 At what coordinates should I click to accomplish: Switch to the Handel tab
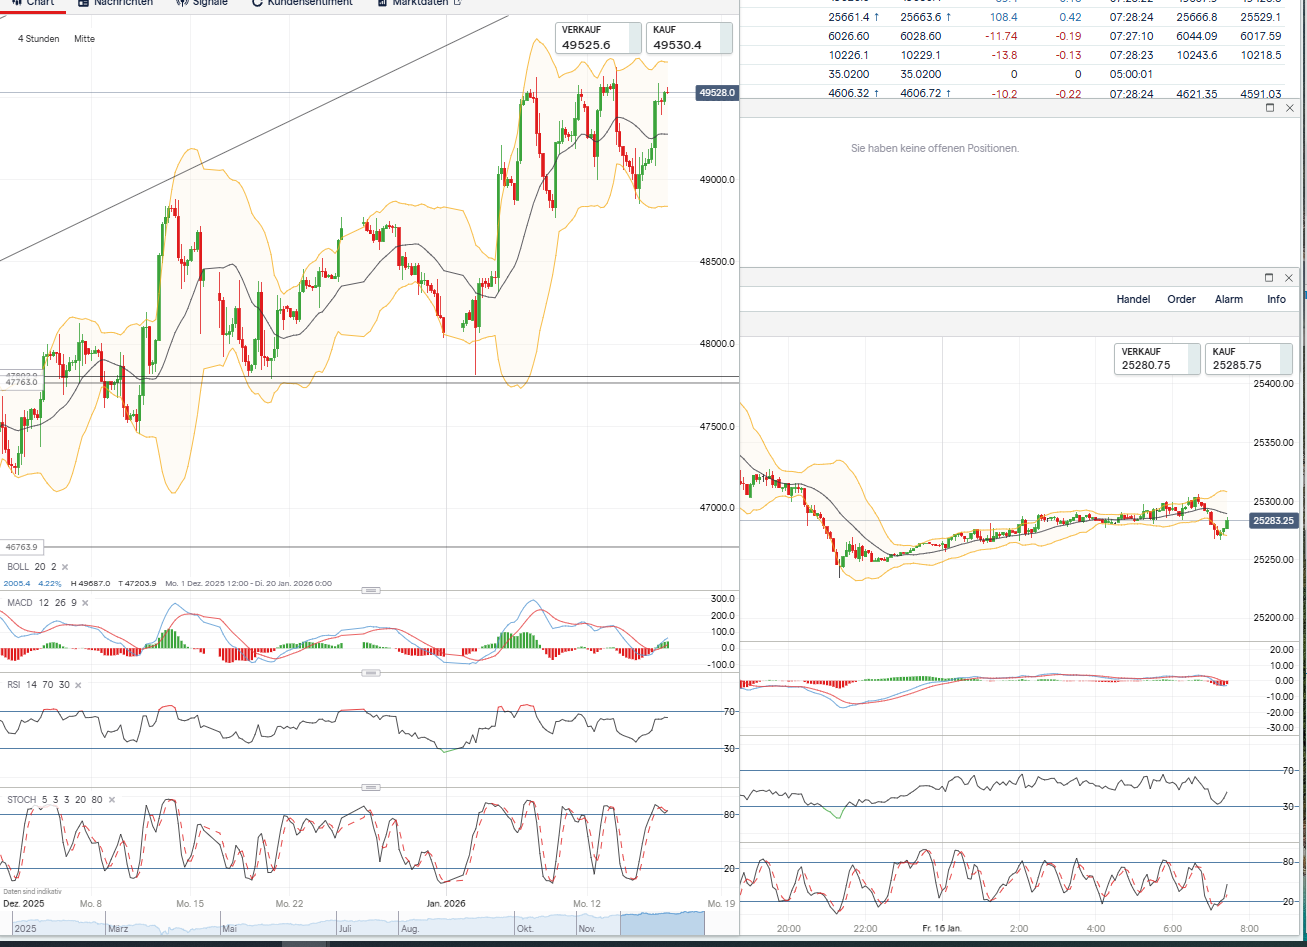pos(1133,299)
